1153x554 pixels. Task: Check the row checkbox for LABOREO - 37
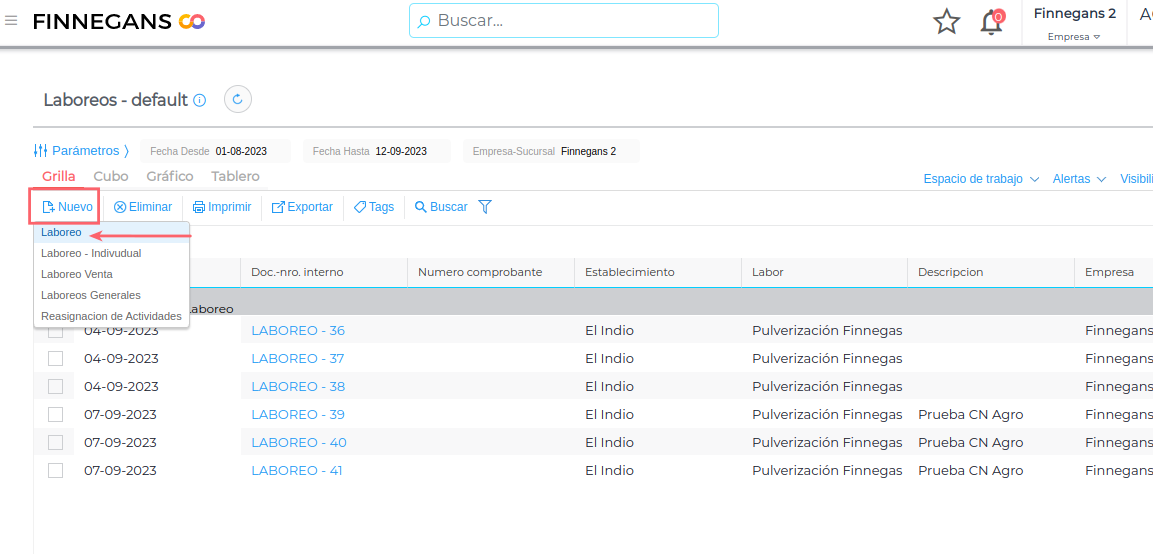point(55,358)
